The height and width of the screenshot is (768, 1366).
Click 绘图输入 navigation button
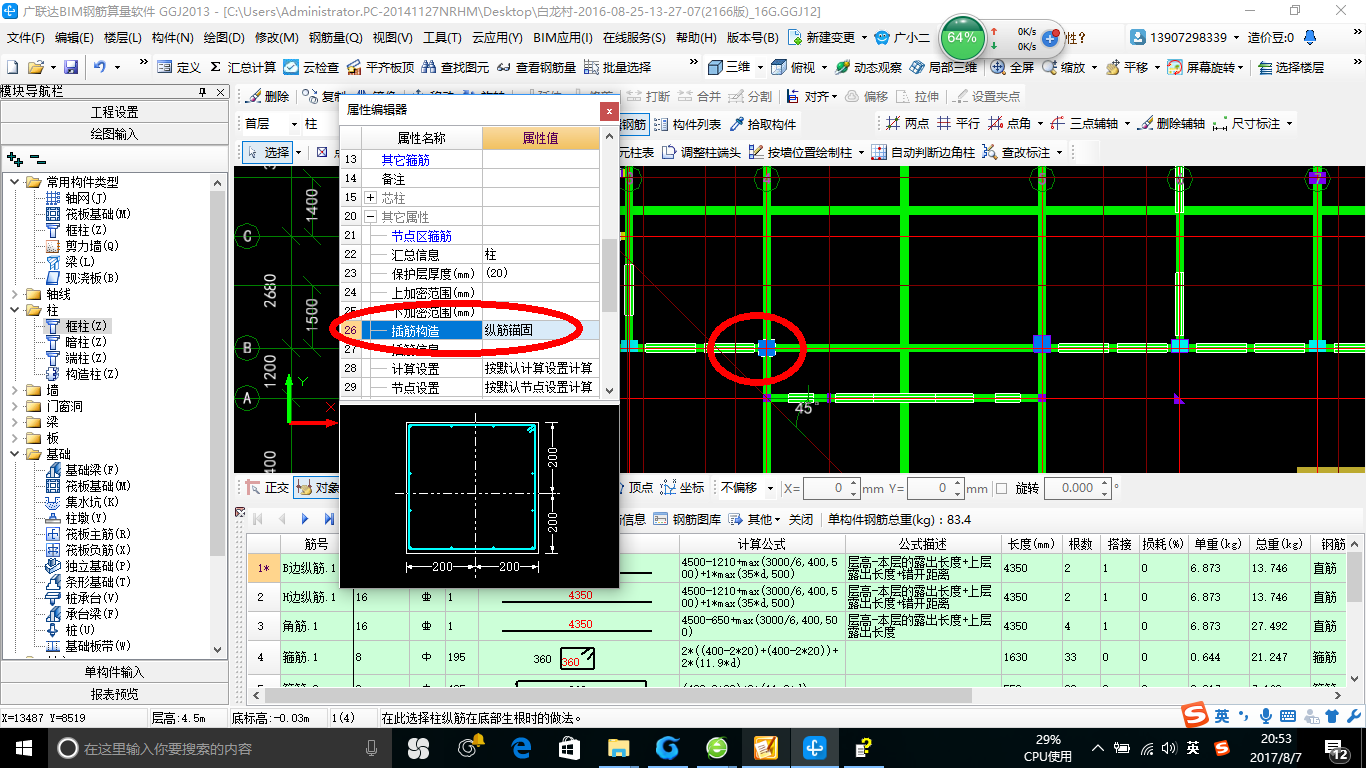point(114,134)
